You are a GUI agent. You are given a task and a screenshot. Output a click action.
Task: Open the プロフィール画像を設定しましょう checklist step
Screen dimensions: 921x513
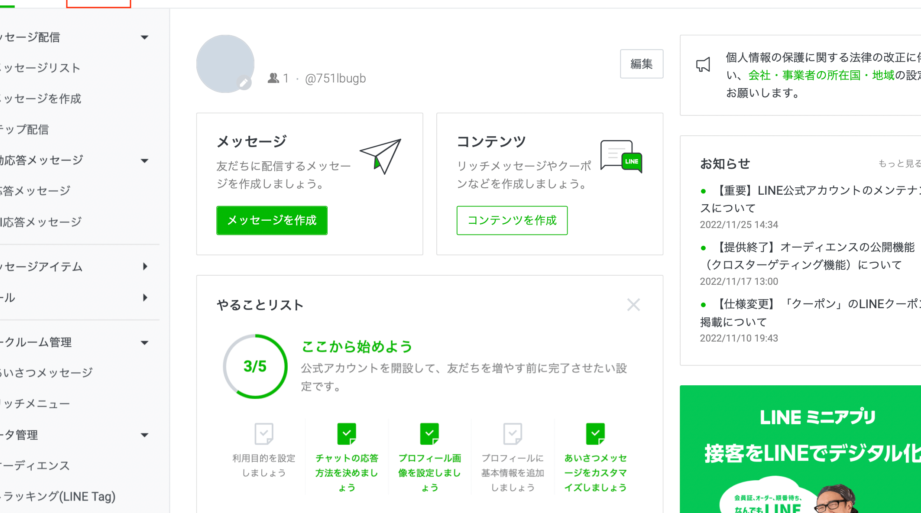coord(429,458)
